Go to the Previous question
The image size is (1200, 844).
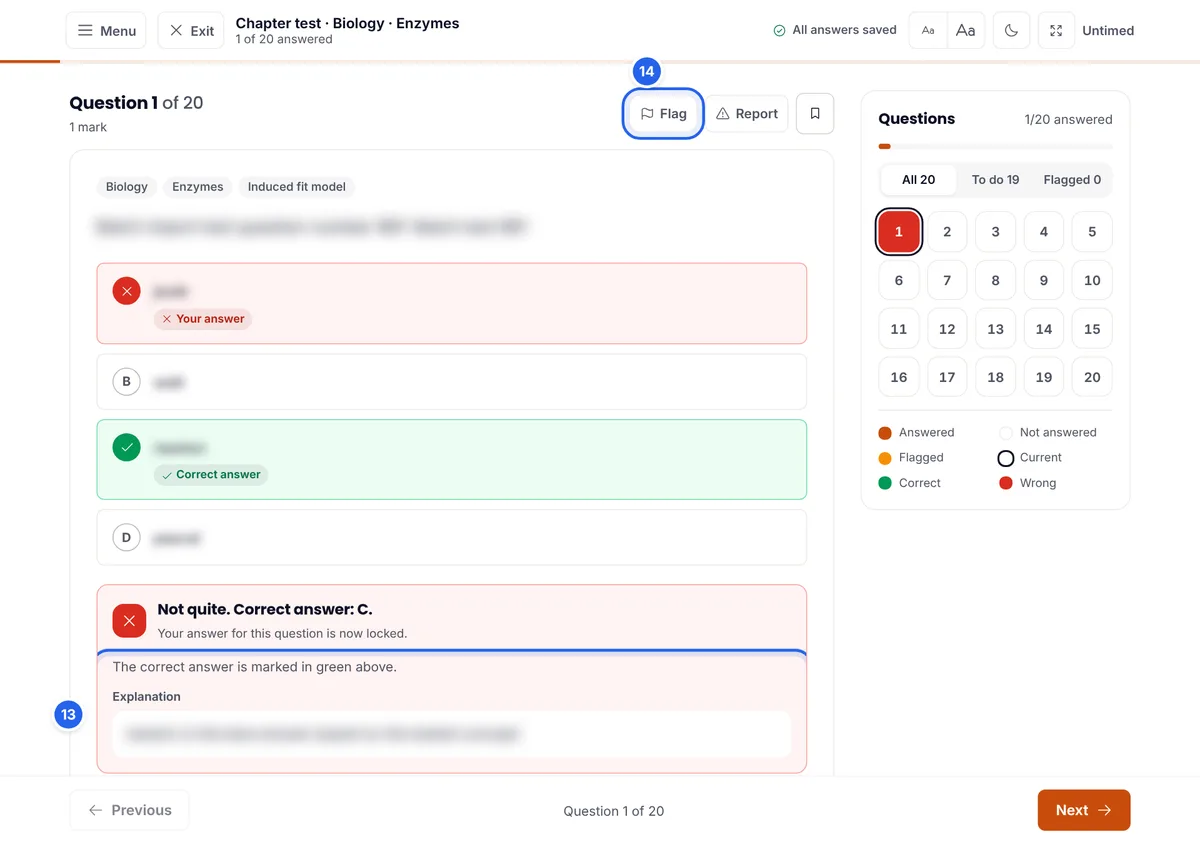(129, 810)
